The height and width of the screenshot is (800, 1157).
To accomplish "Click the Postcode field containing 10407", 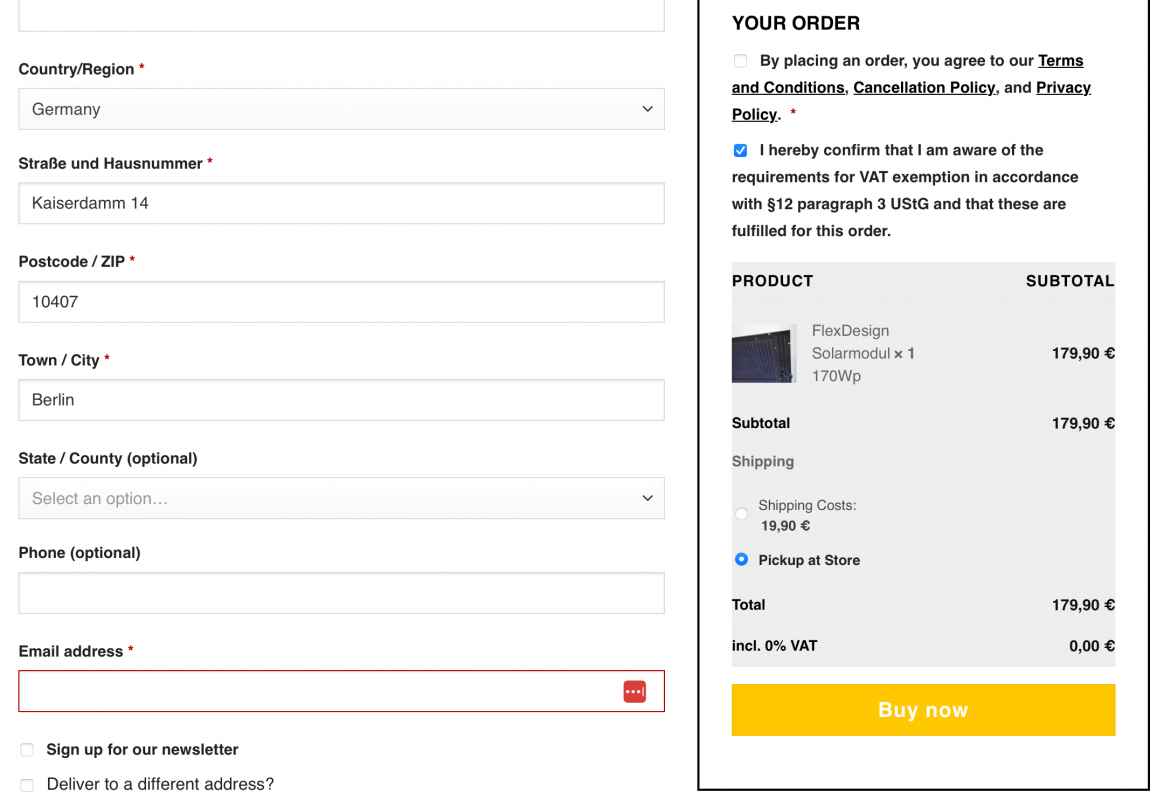I will tap(341, 302).
